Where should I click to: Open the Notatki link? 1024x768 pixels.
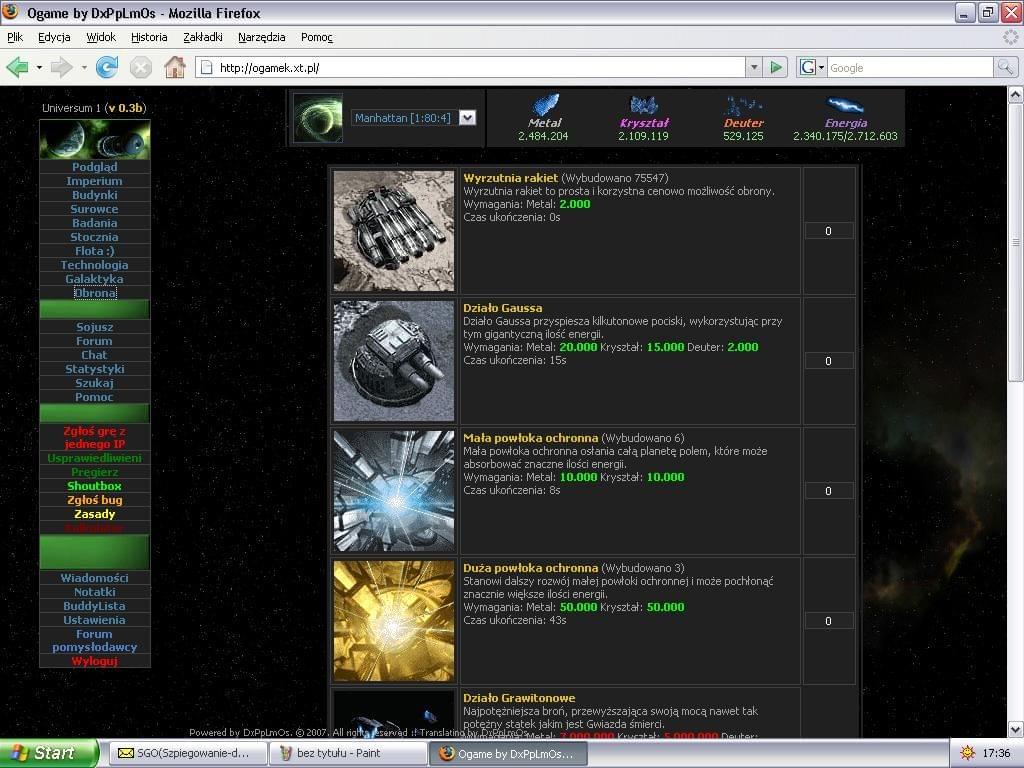coord(95,592)
